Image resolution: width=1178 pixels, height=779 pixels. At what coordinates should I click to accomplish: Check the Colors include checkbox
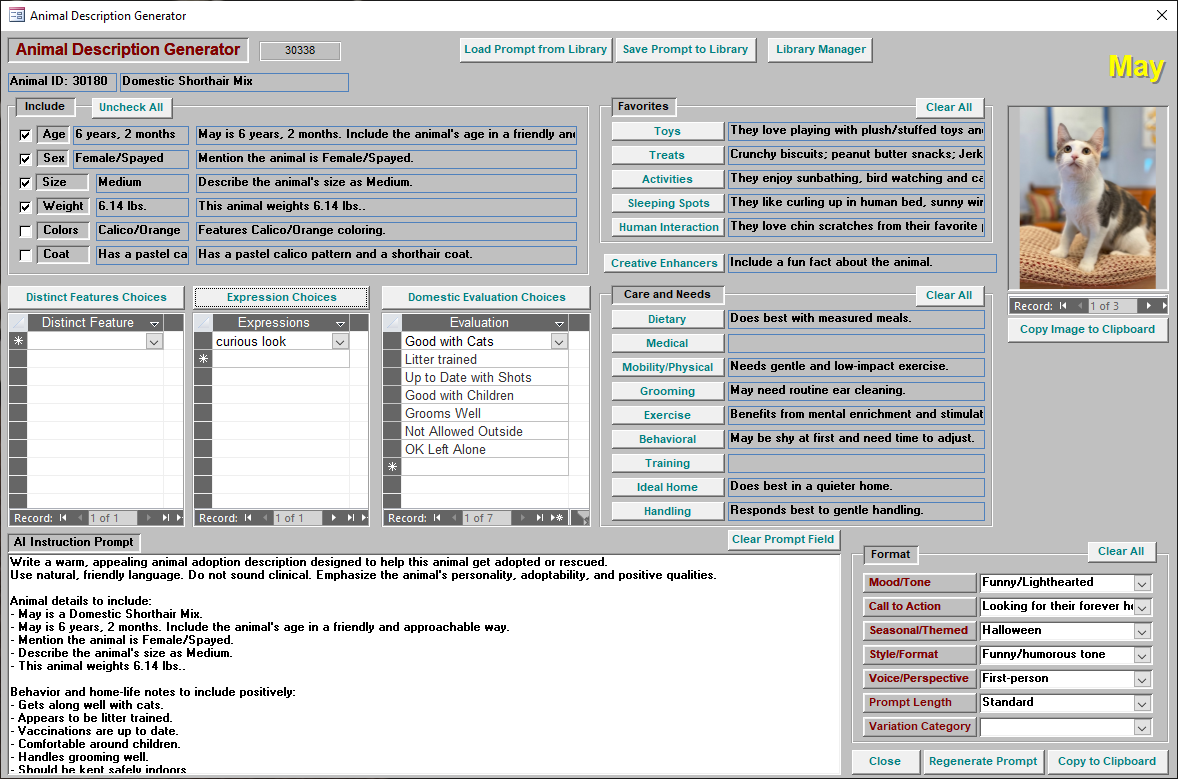pyautogui.click(x=26, y=231)
